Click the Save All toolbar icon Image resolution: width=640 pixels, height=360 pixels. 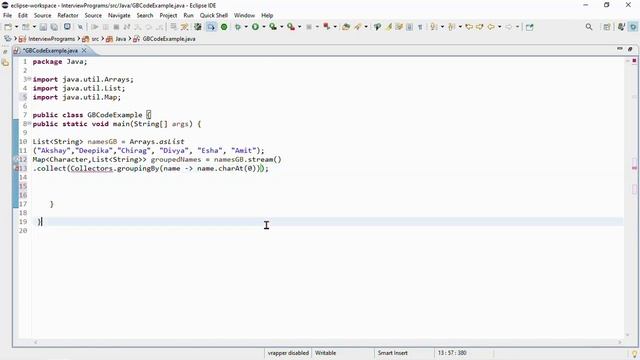[x=54, y=27]
